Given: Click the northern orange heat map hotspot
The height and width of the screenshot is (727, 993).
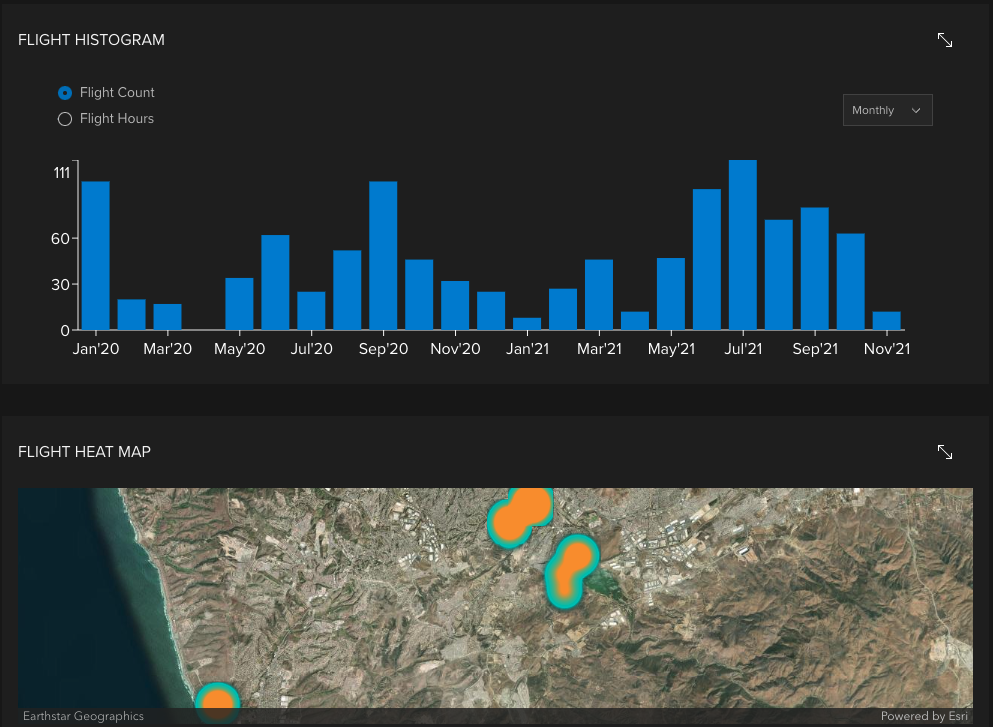Looking at the screenshot, I should pyautogui.click(x=520, y=512).
